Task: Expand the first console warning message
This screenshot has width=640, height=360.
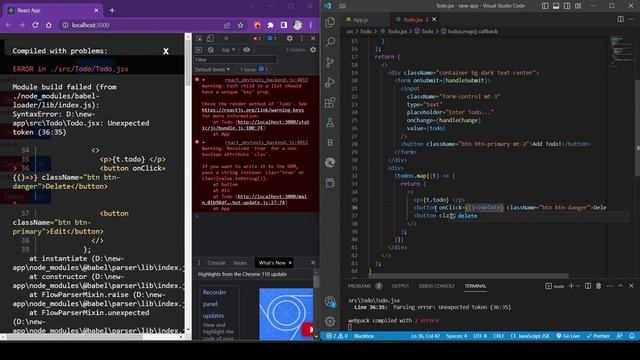Action: pos(204,80)
